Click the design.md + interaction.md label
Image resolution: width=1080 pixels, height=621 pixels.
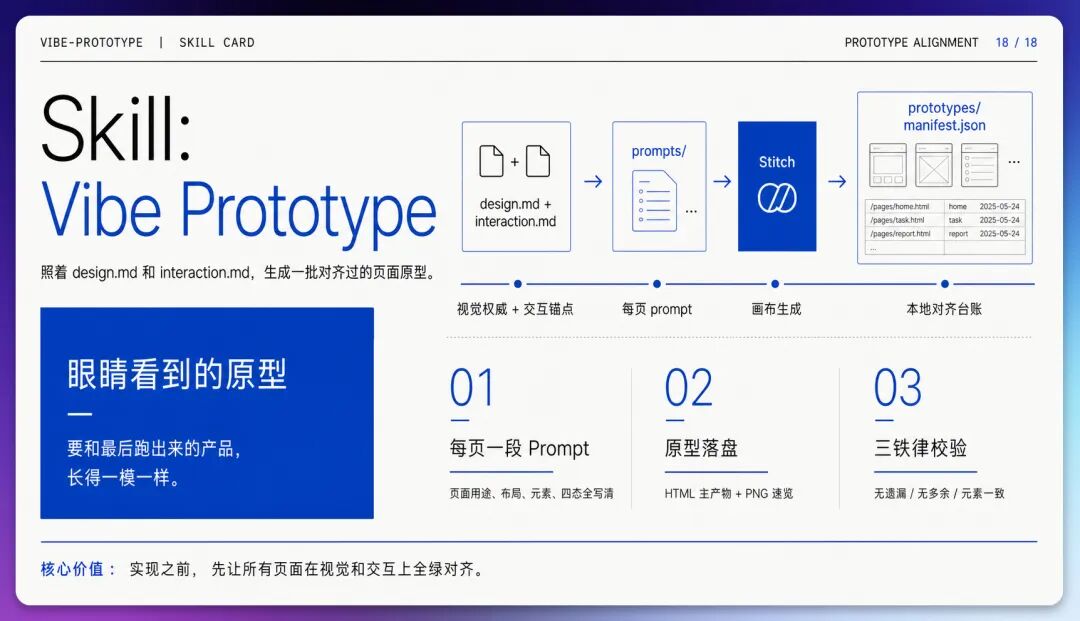coord(515,213)
